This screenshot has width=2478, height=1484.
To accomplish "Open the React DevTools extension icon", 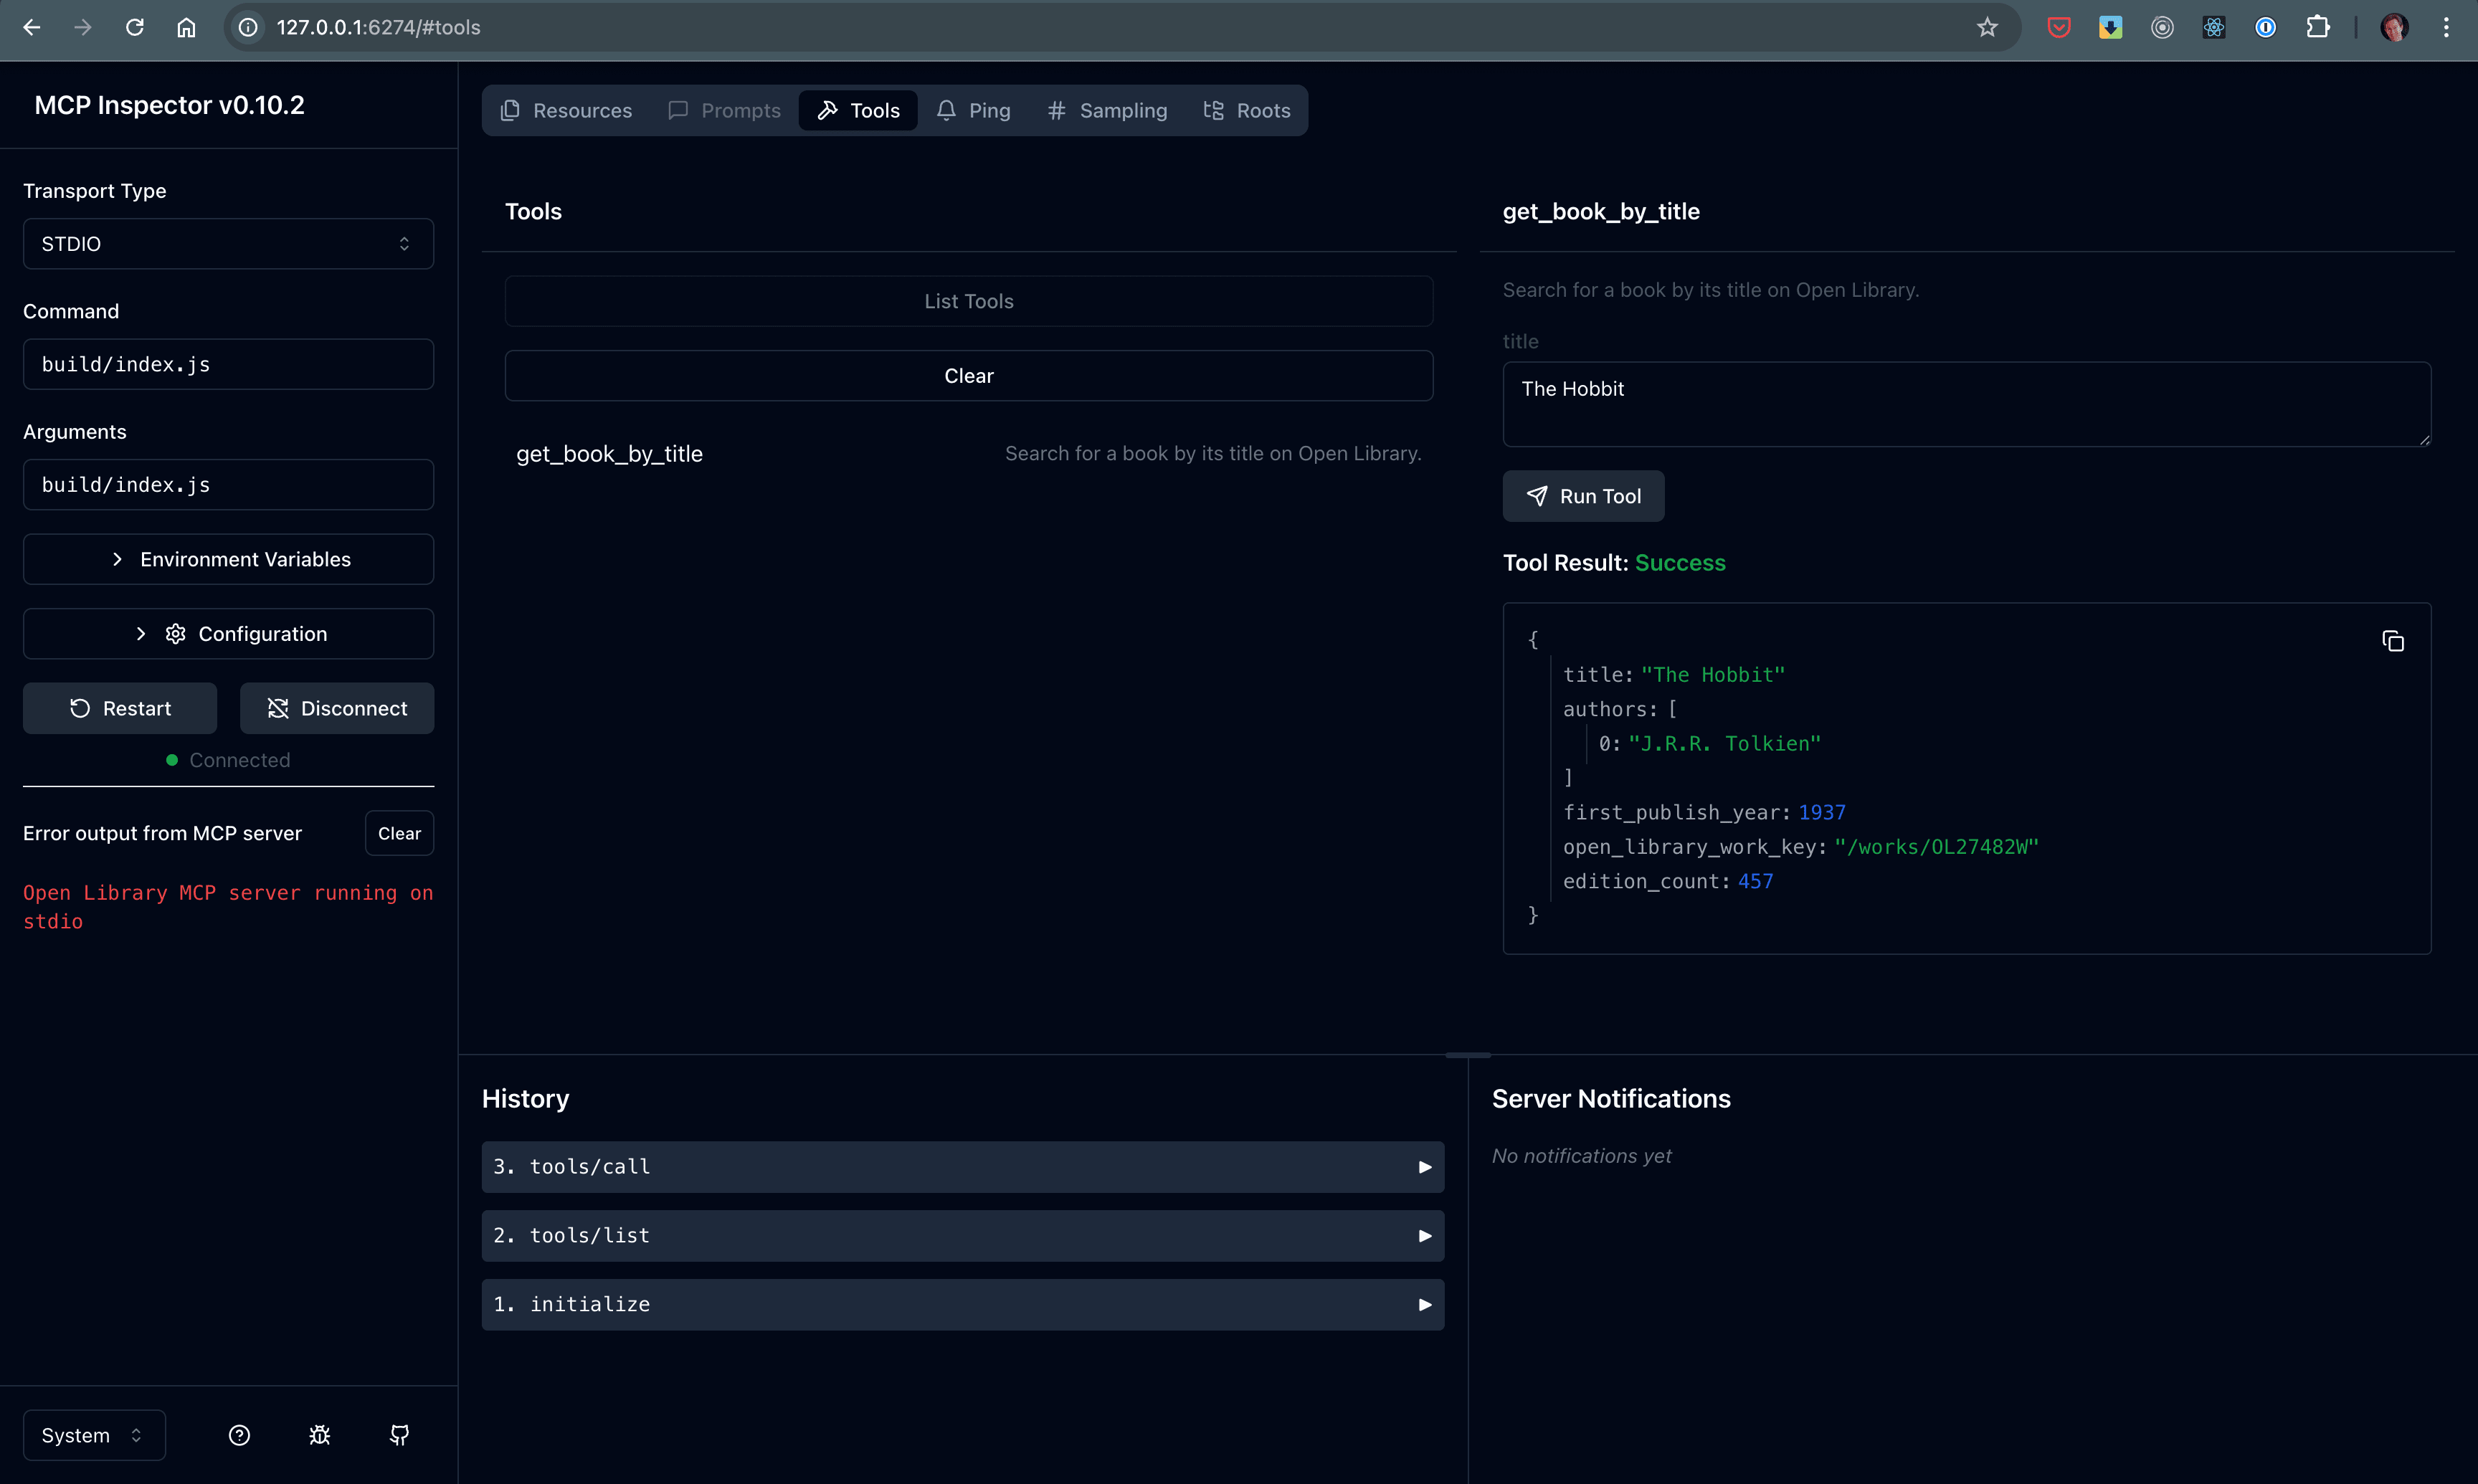I will tap(2213, 27).
